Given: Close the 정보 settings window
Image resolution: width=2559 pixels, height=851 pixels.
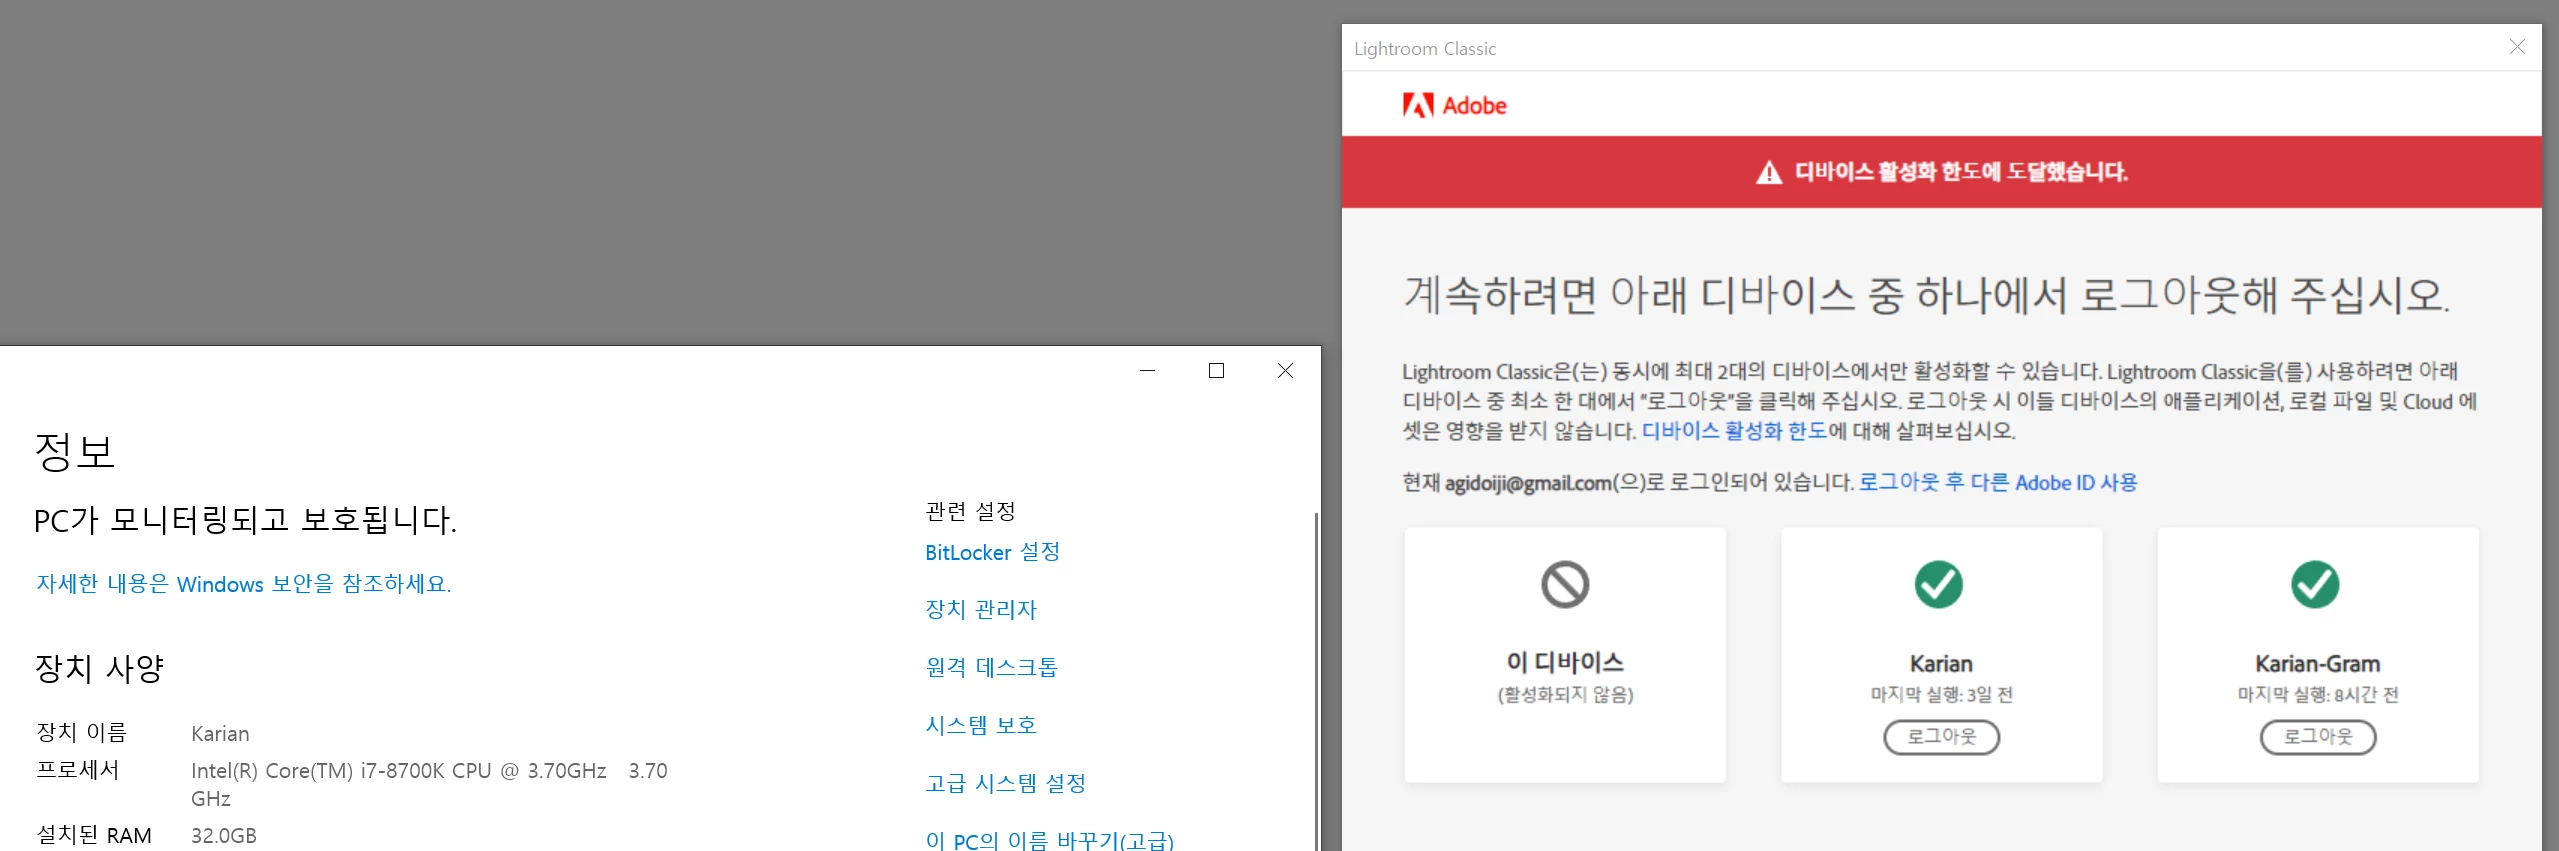Looking at the screenshot, I should pyautogui.click(x=1286, y=371).
